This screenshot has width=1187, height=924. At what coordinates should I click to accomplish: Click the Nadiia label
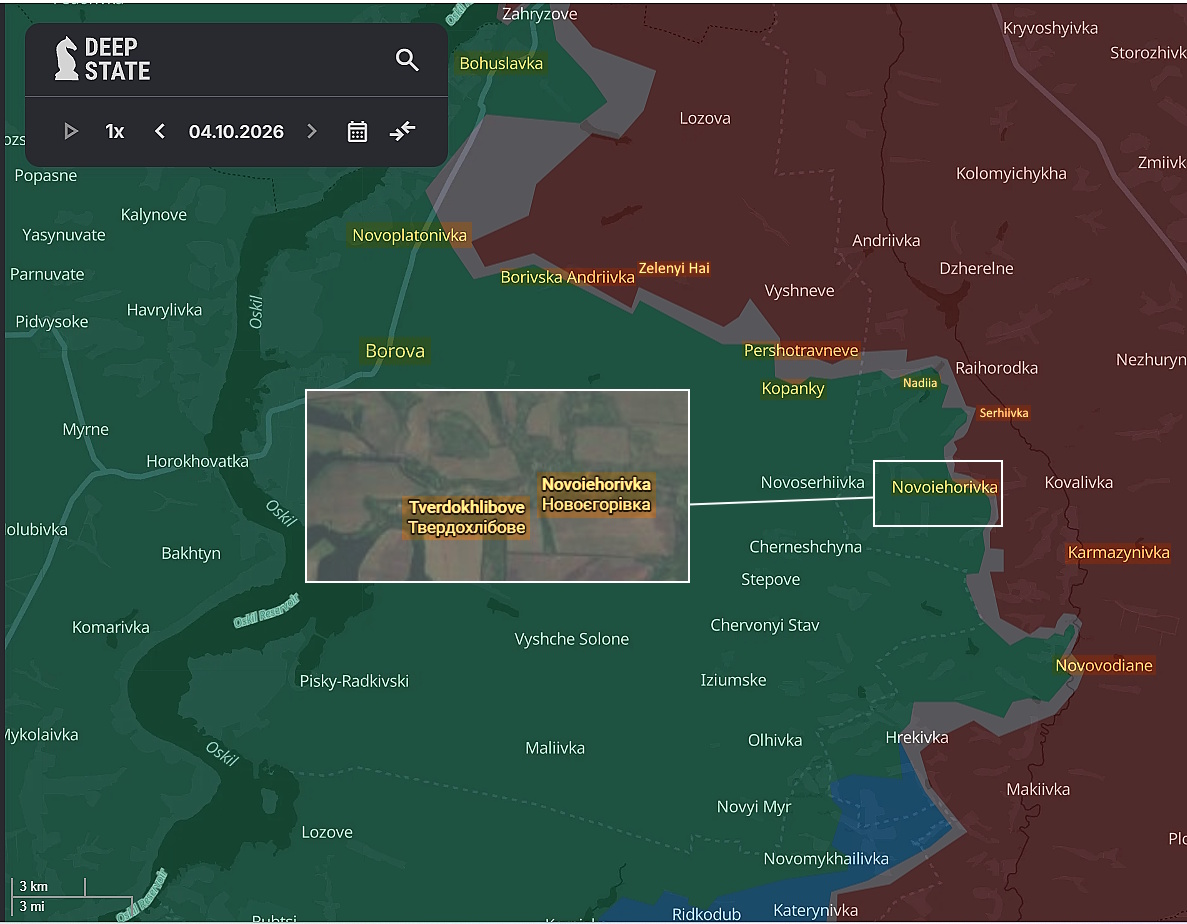coord(920,383)
